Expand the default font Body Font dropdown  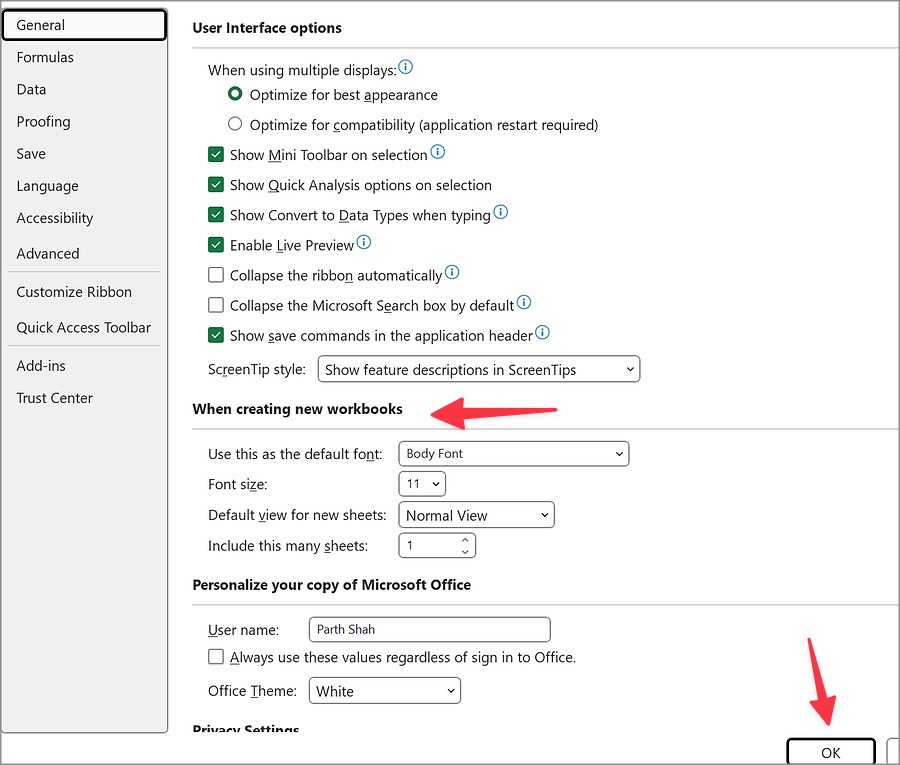(x=513, y=454)
